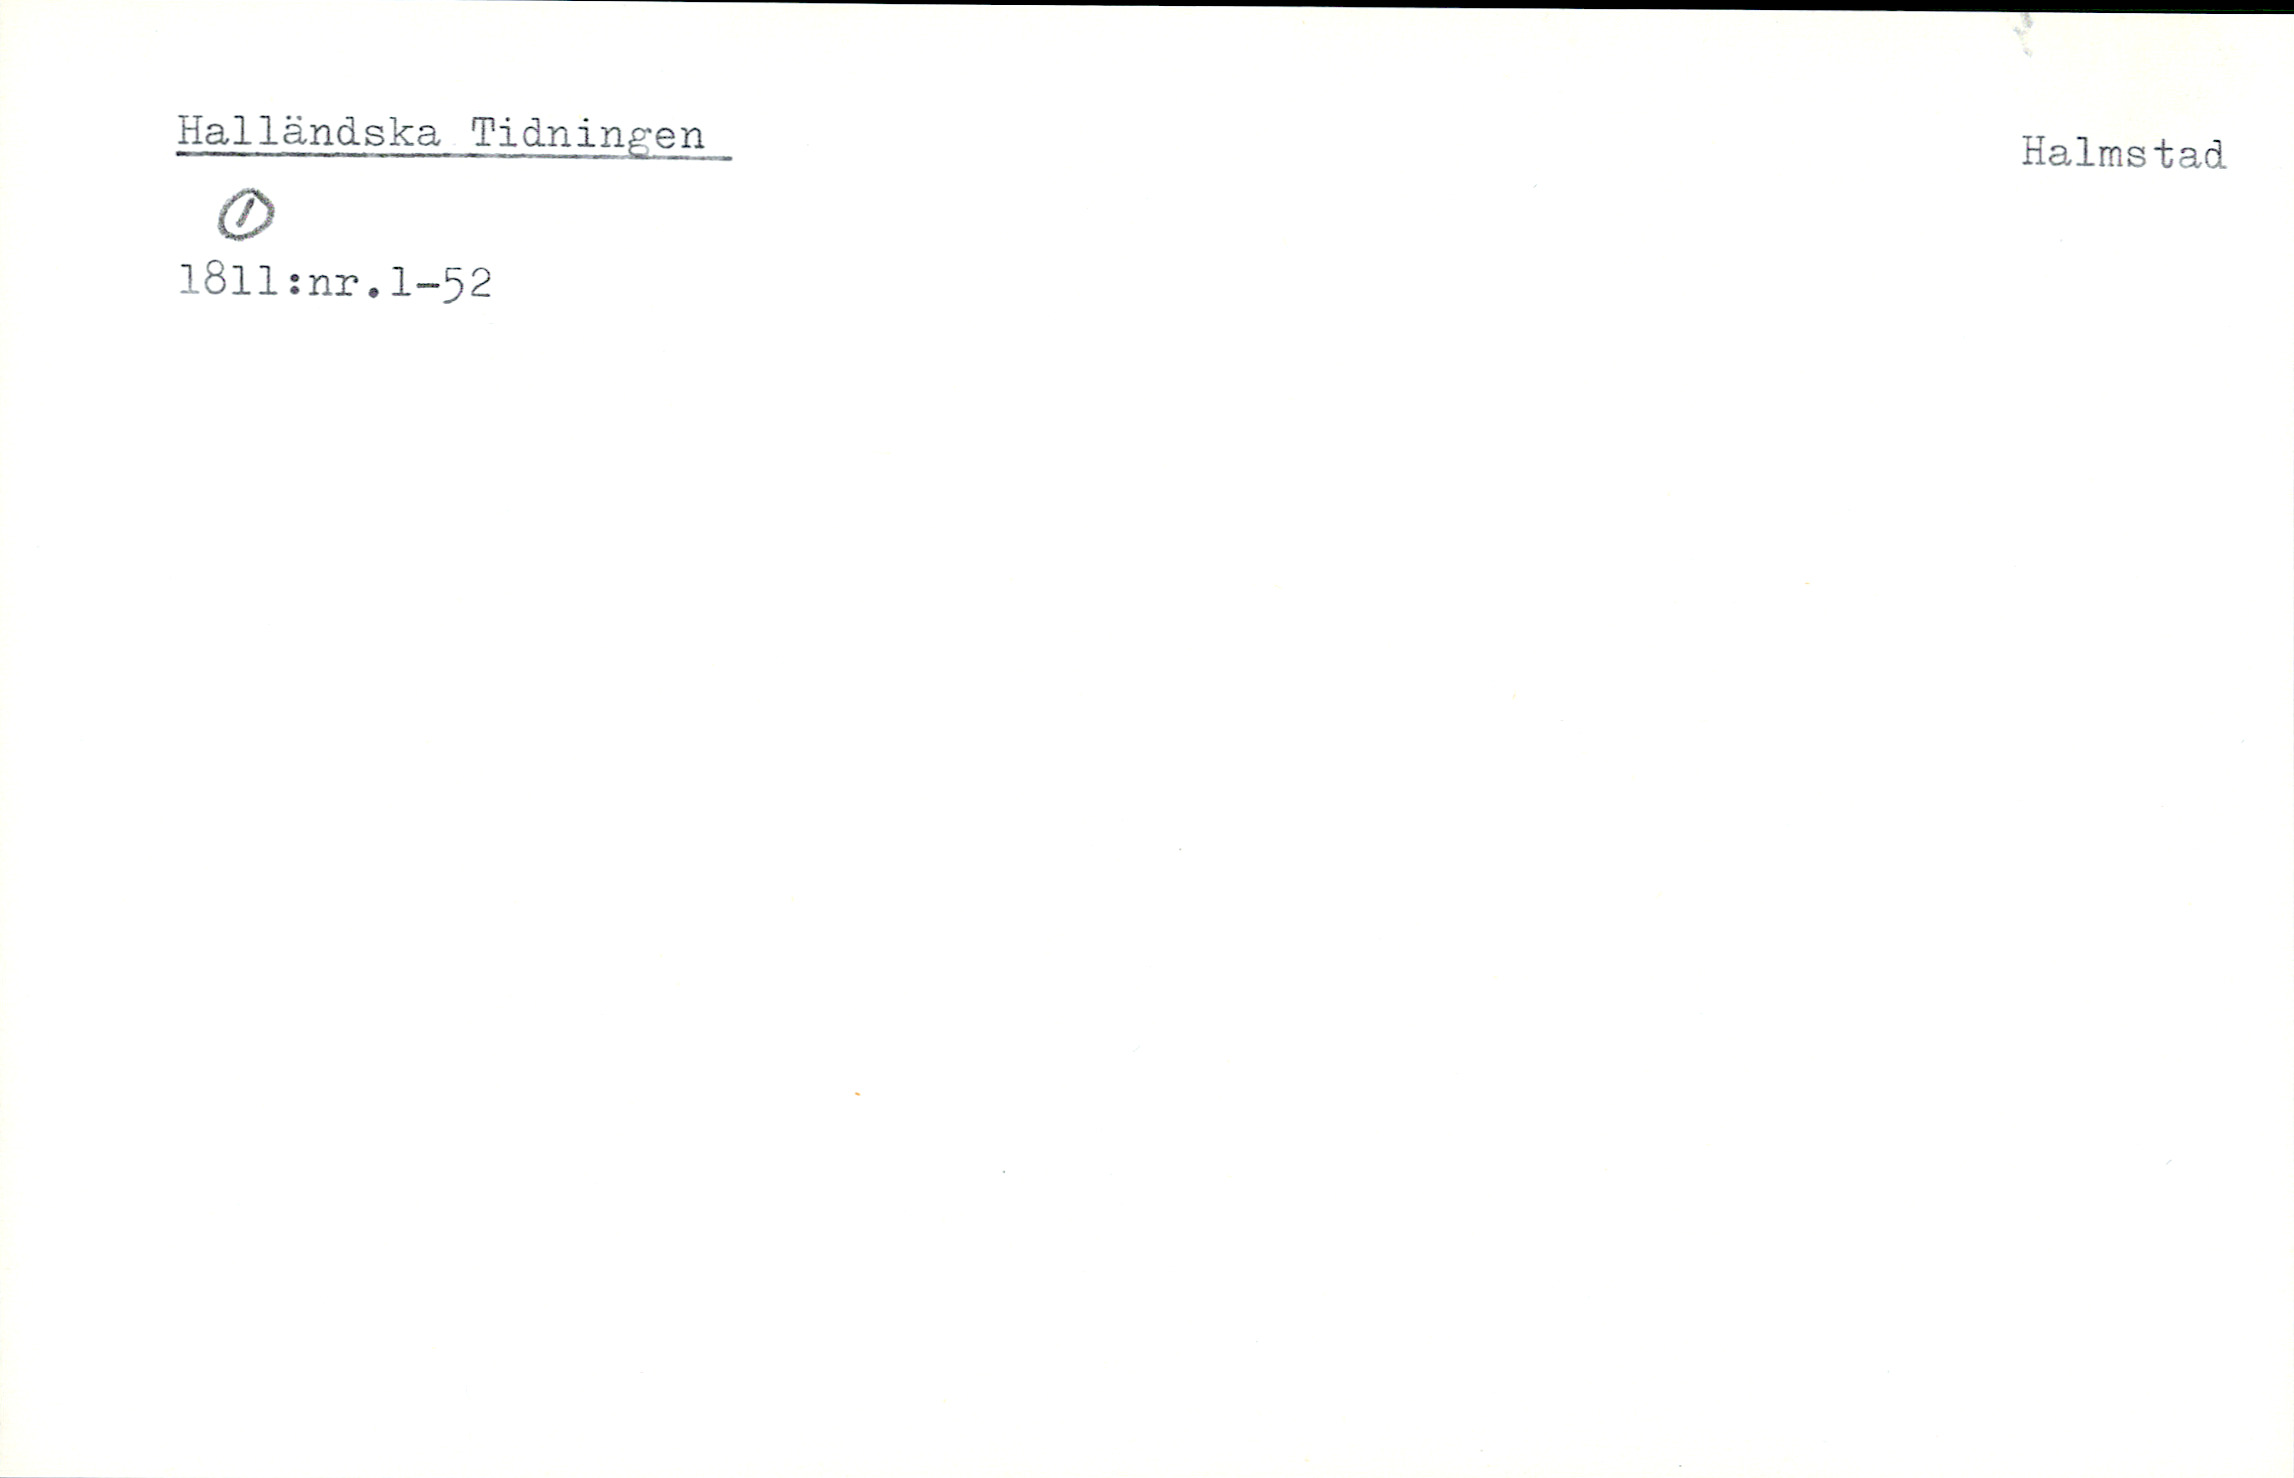This screenshot has height=1478, width=2294.
Task: Select the year "1811"
Action: (x=230, y=281)
